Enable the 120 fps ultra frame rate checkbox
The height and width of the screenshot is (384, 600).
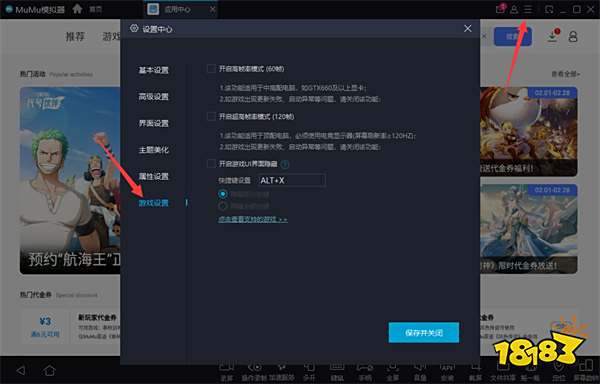(211, 116)
